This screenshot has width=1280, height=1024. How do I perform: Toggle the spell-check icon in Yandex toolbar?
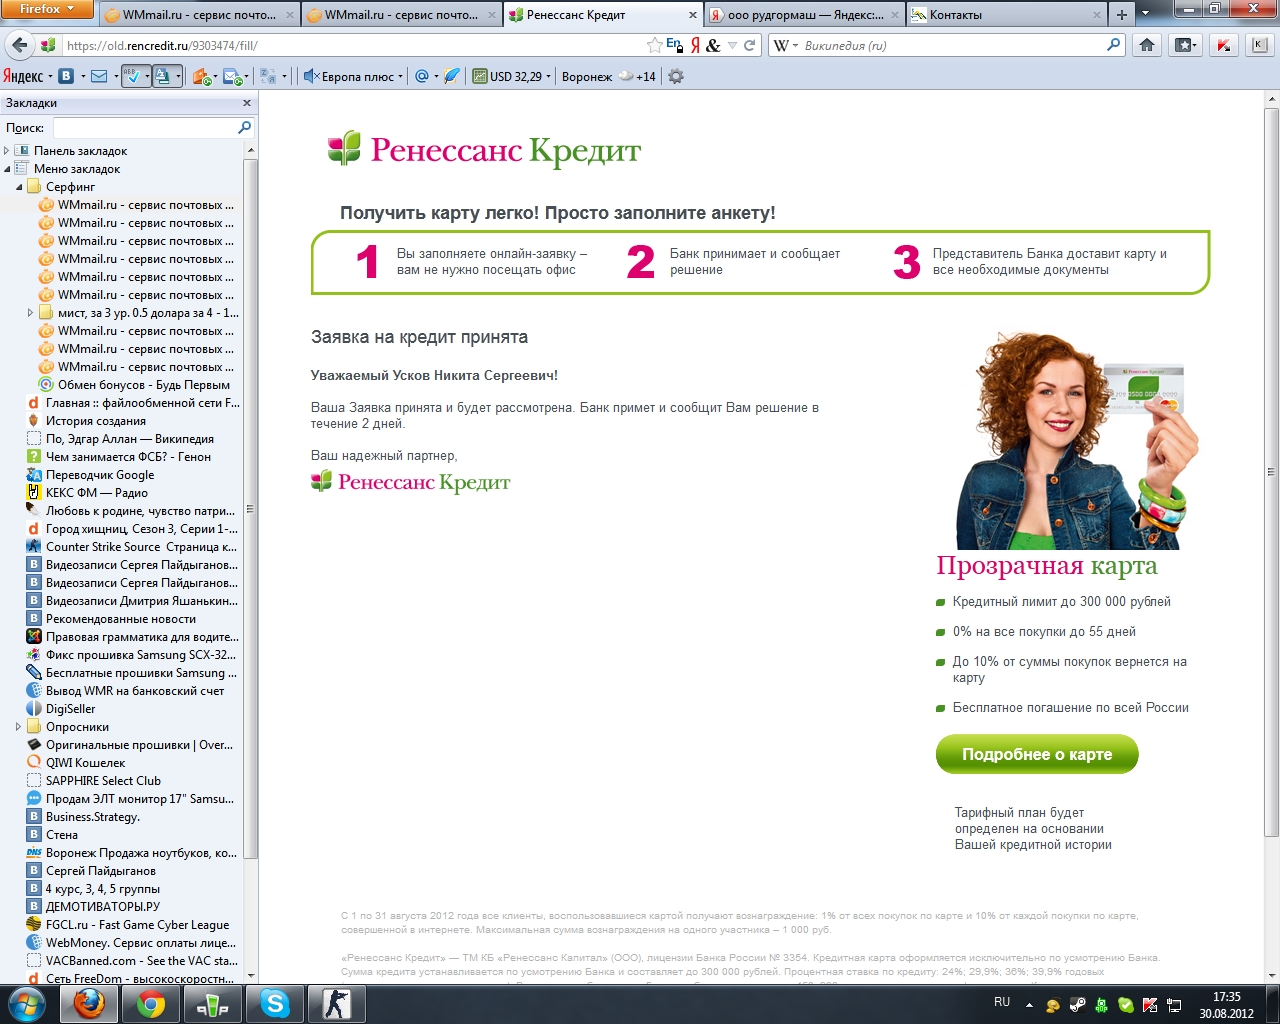pyautogui.click(x=131, y=76)
